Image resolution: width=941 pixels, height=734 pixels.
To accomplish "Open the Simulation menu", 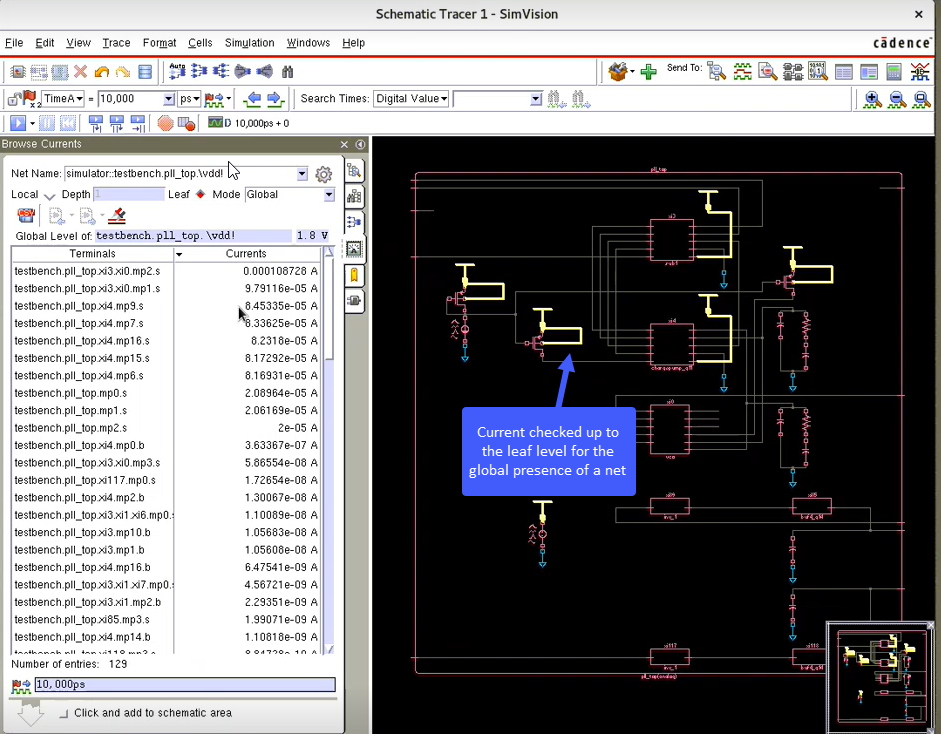I will (249, 43).
